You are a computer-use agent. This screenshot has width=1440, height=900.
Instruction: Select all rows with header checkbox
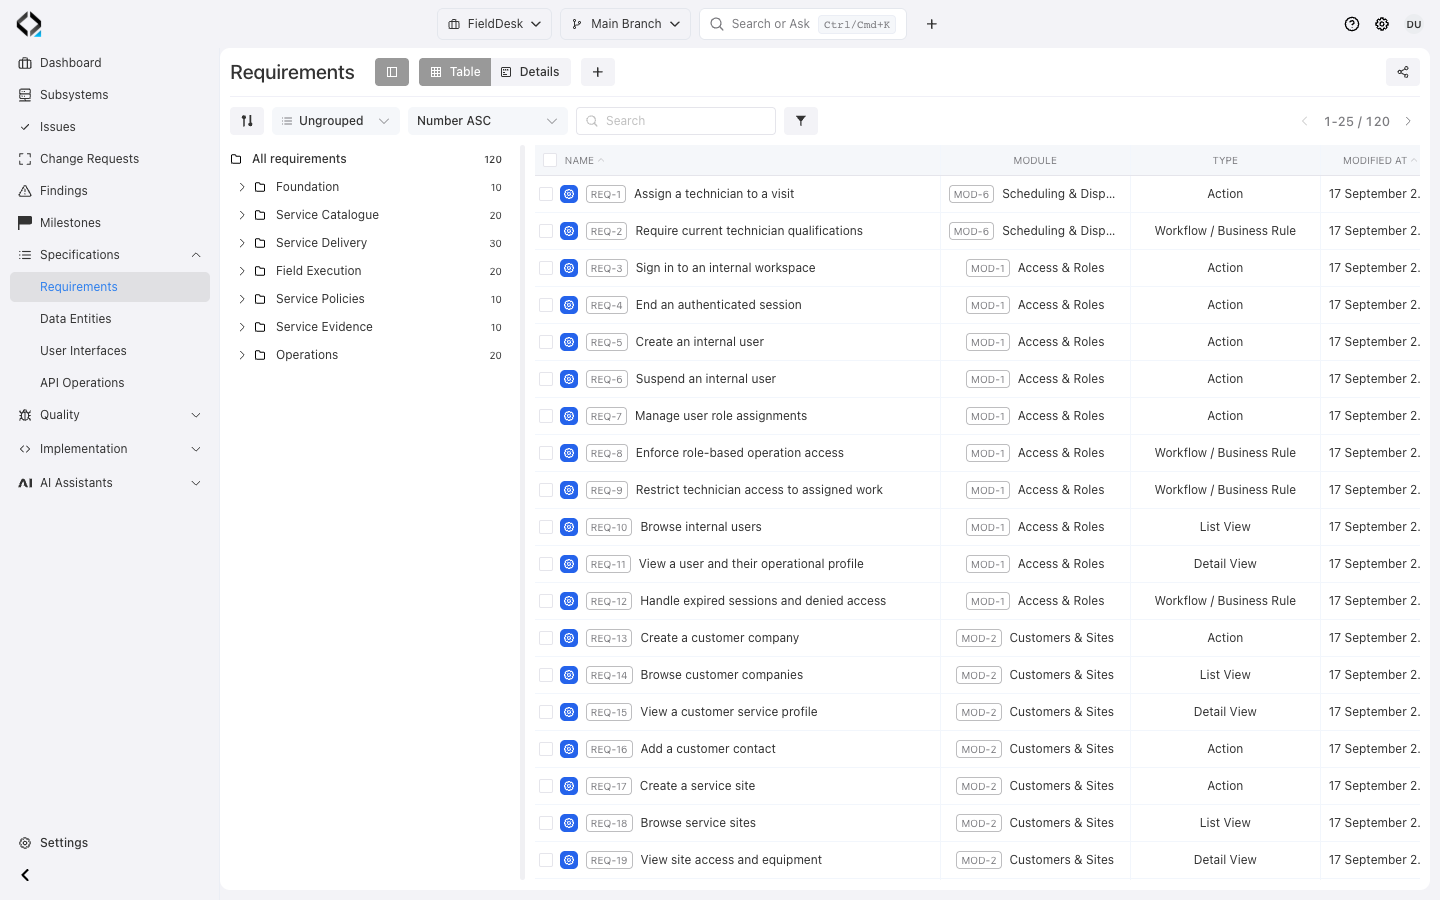click(x=550, y=160)
